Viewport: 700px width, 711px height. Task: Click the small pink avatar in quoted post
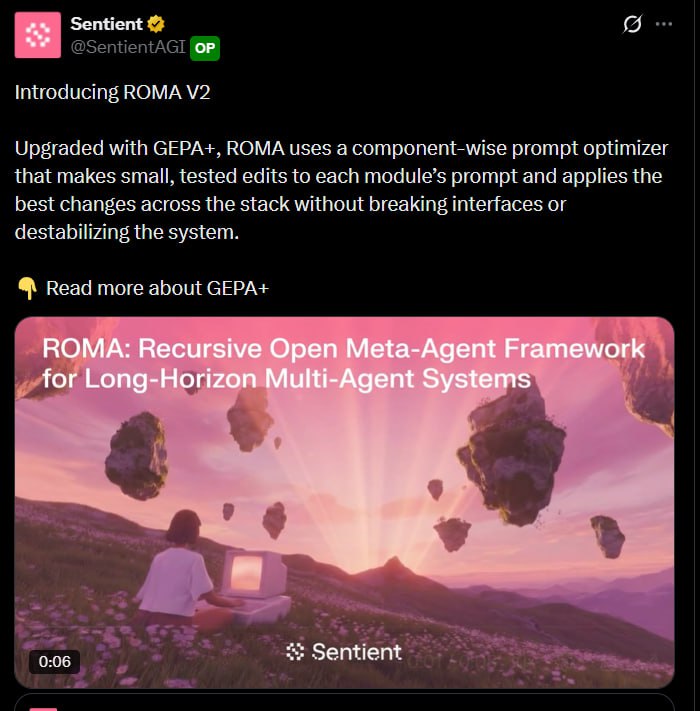coord(44,709)
